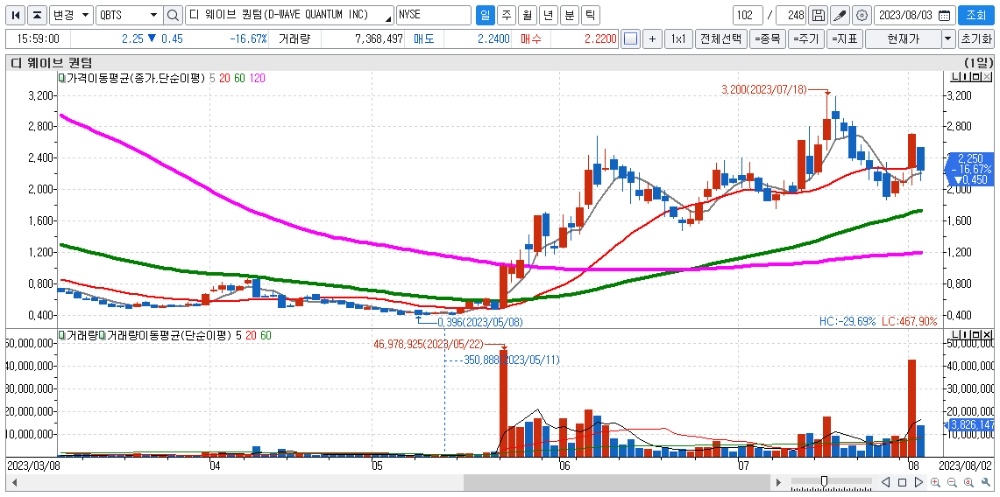
Task: Click the 초기화 reset button
Action: pyautogui.click(x=976, y=39)
